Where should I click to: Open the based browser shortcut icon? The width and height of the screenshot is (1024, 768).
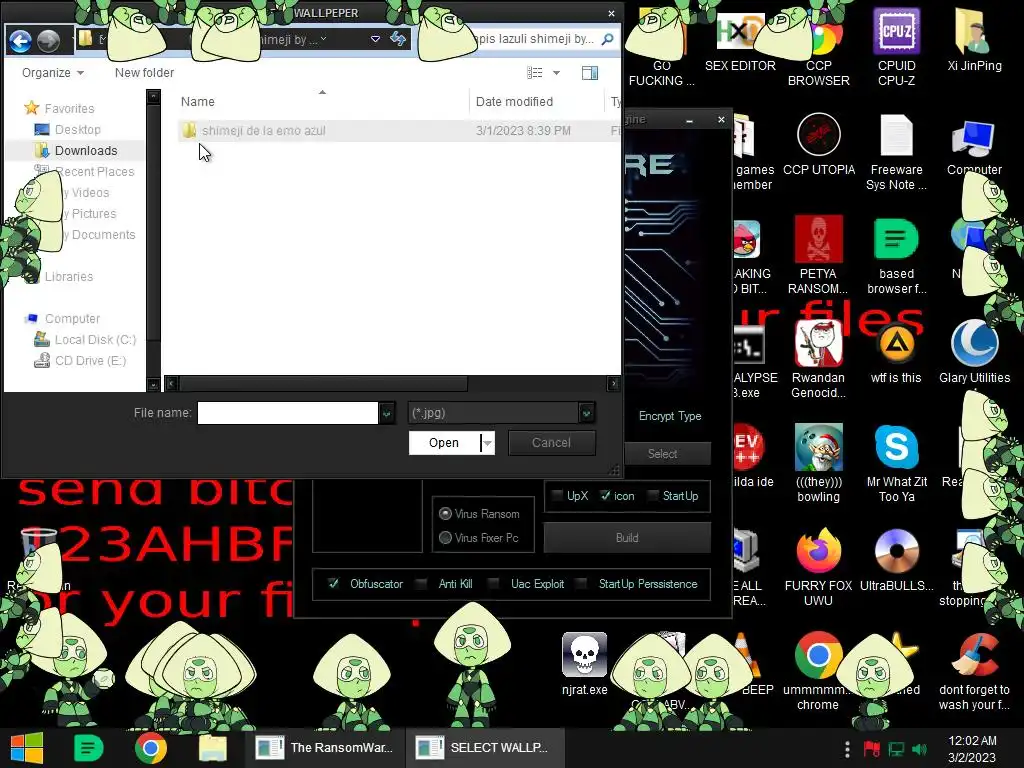click(x=896, y=256)
